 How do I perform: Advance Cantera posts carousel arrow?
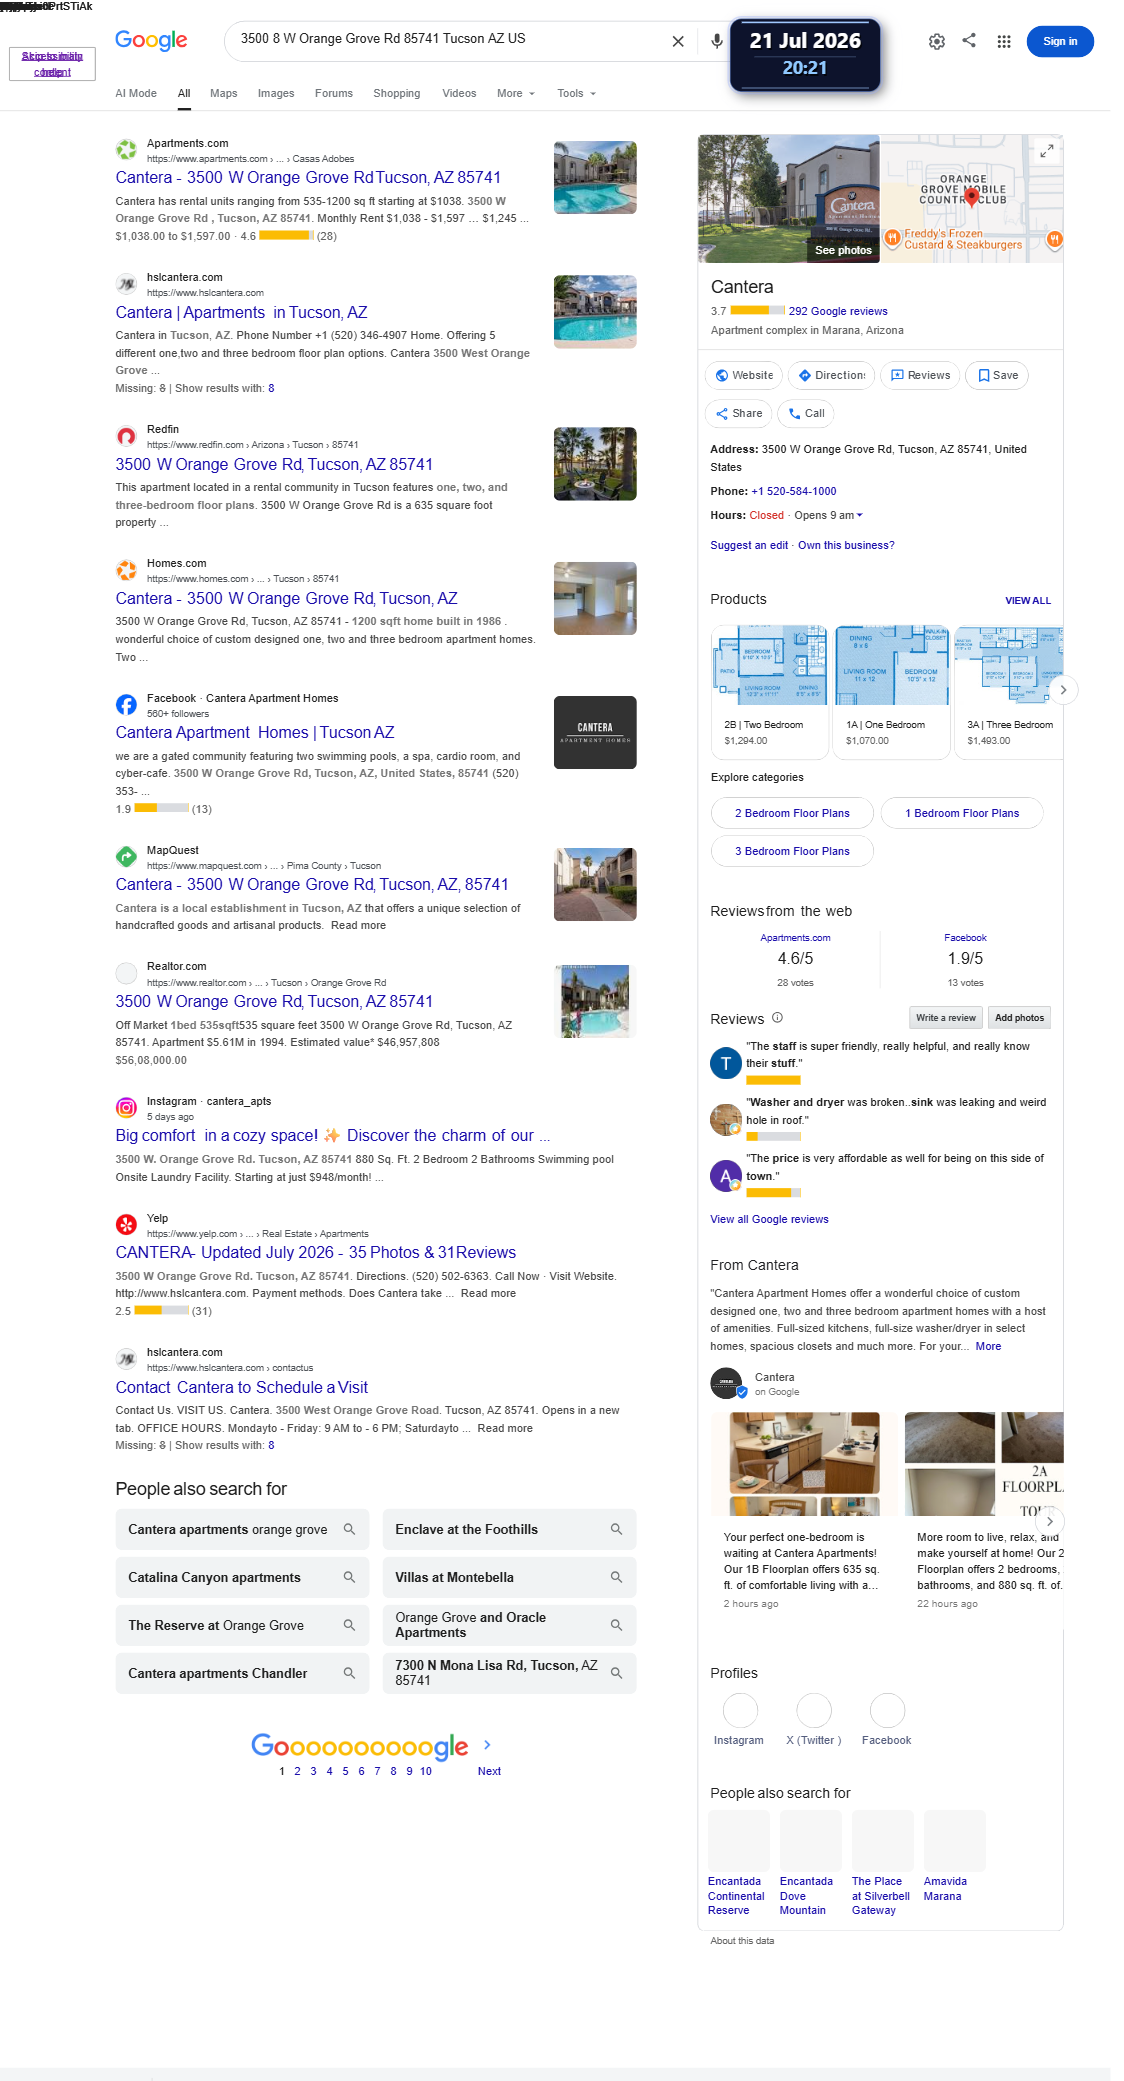[x=1049, y=1521]
